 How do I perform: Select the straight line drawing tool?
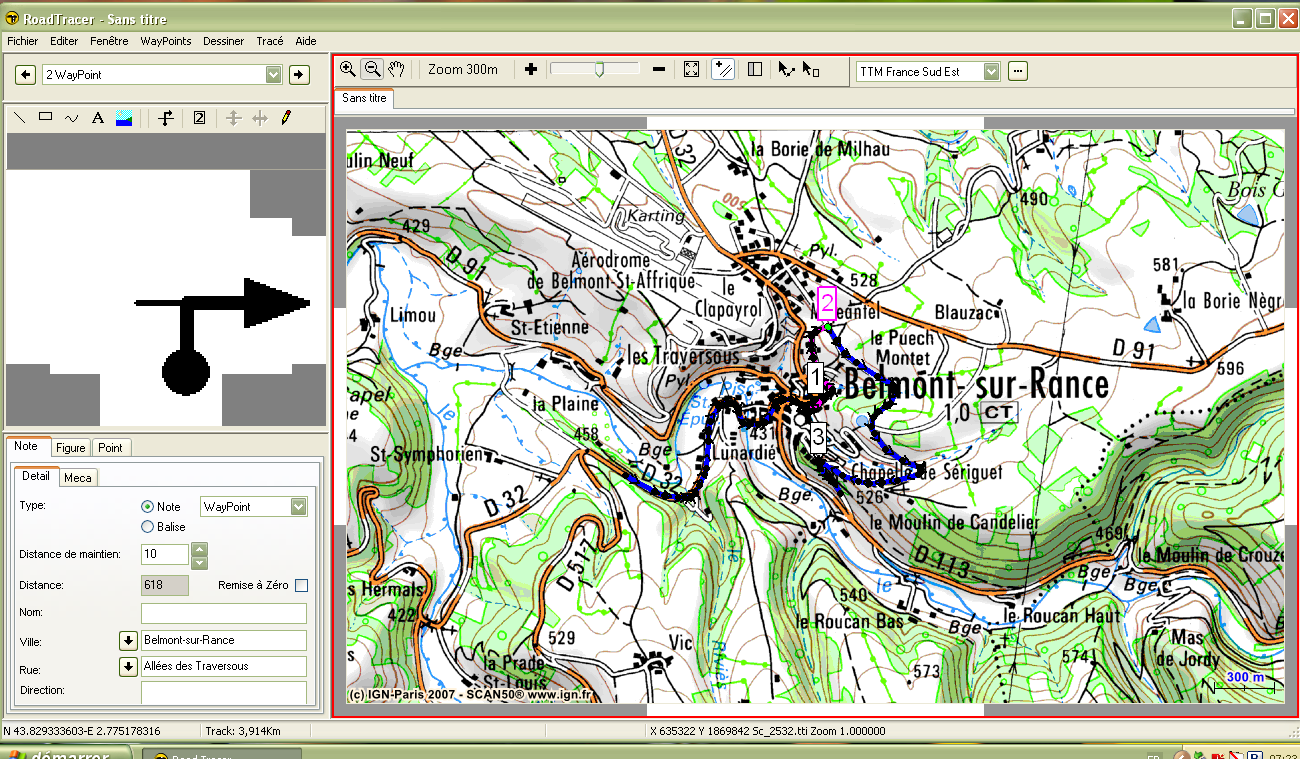tap(20, 117)
